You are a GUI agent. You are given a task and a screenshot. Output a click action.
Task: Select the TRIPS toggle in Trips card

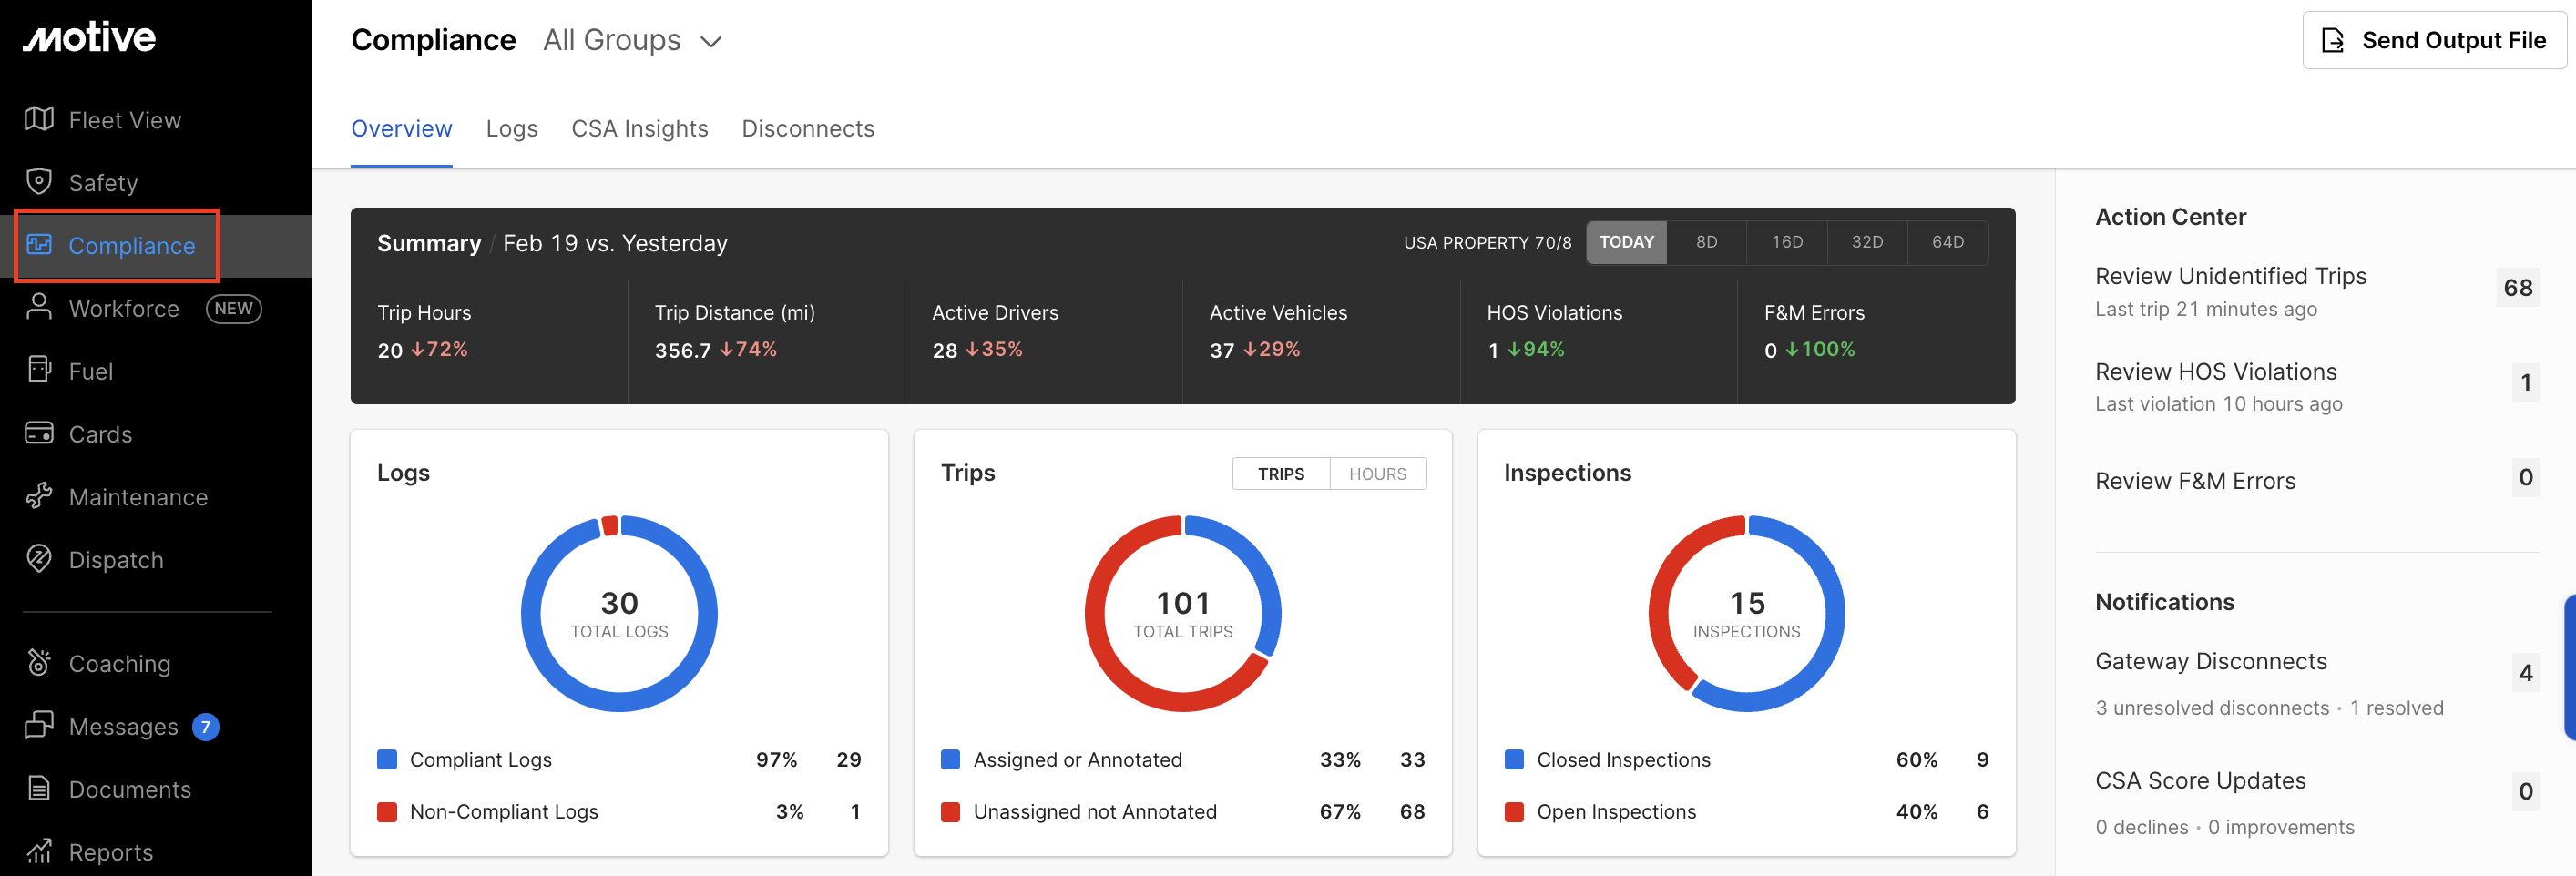click(x=1280, y=474)
